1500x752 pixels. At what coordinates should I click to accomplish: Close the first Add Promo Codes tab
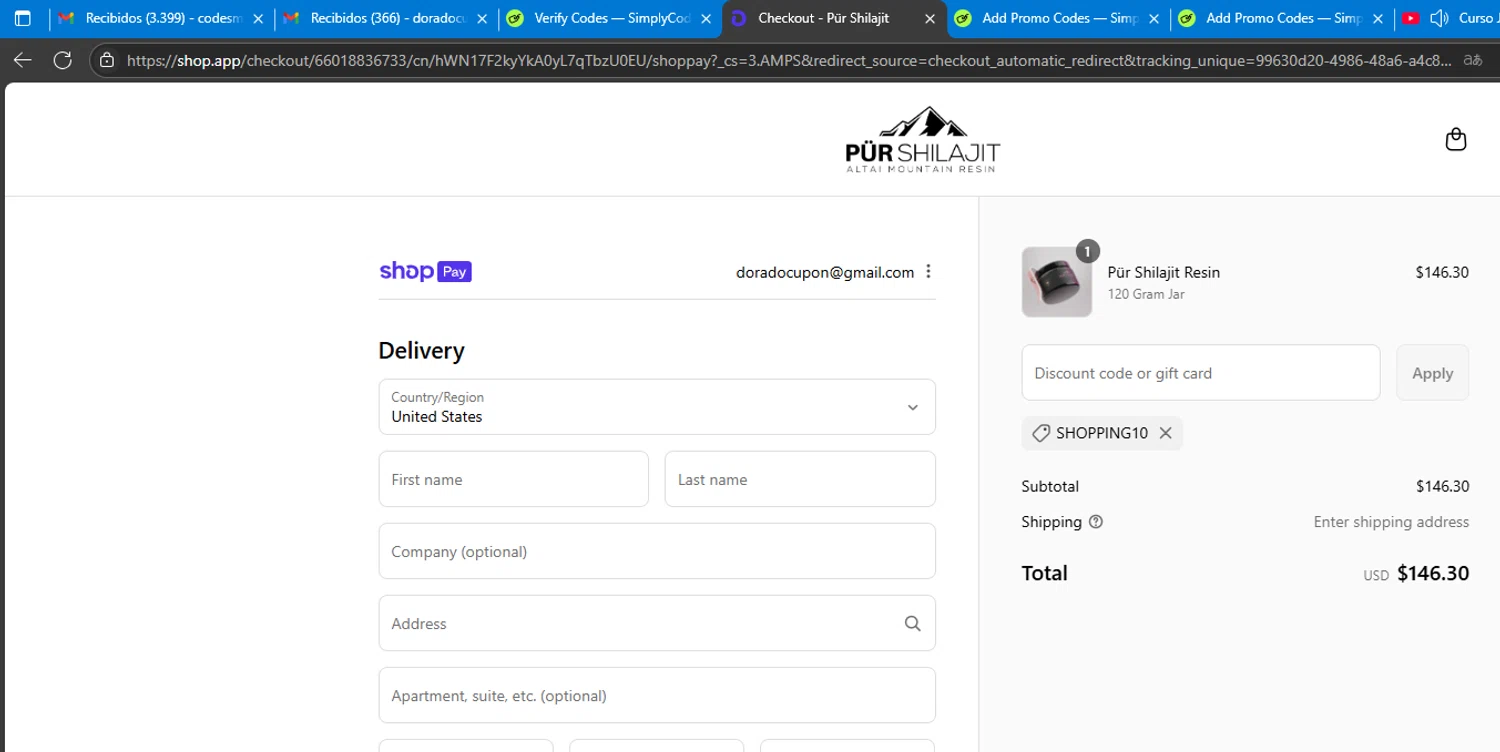[1154, 18]
